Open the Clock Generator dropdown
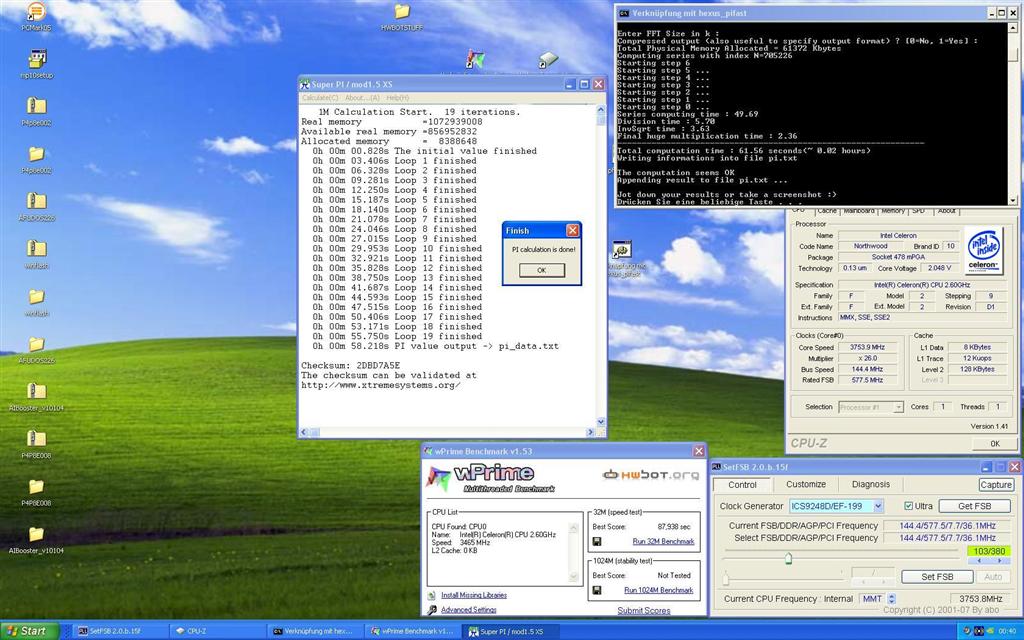The image size is (1024, 640). 878,506
